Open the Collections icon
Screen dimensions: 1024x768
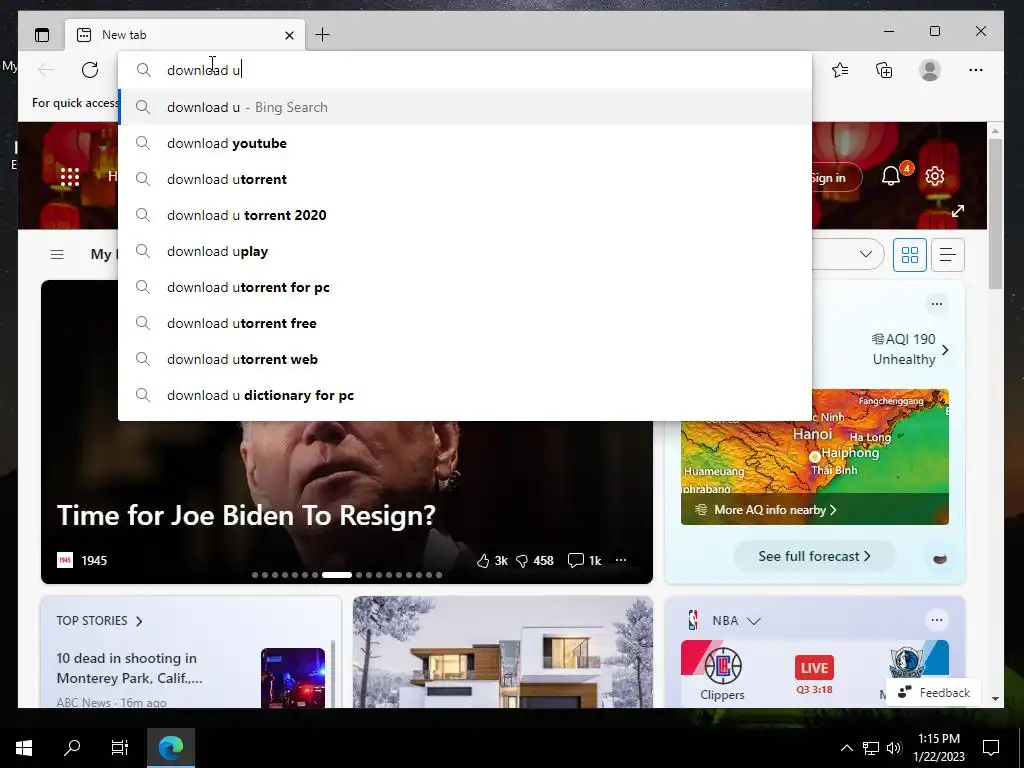coord(884,70)
